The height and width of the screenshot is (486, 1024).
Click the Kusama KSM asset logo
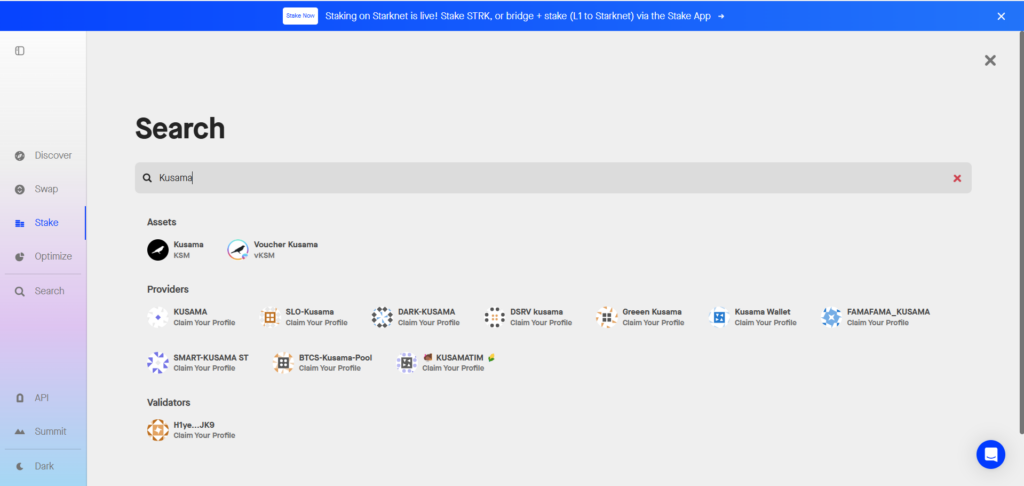tap(157, 250)
